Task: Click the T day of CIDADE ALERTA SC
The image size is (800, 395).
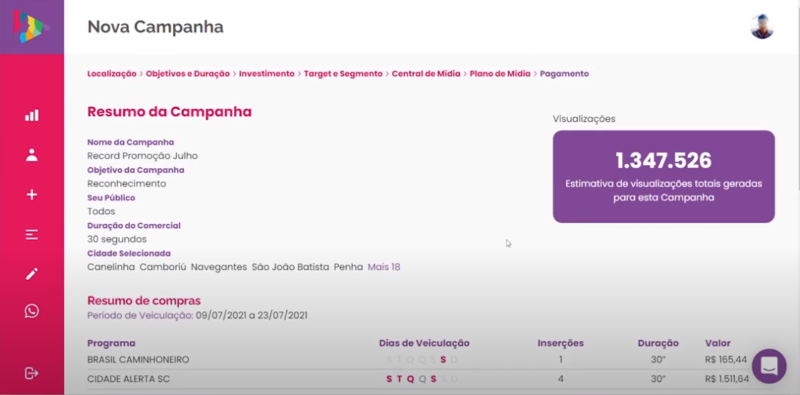Action: click(x=399, y=379)
